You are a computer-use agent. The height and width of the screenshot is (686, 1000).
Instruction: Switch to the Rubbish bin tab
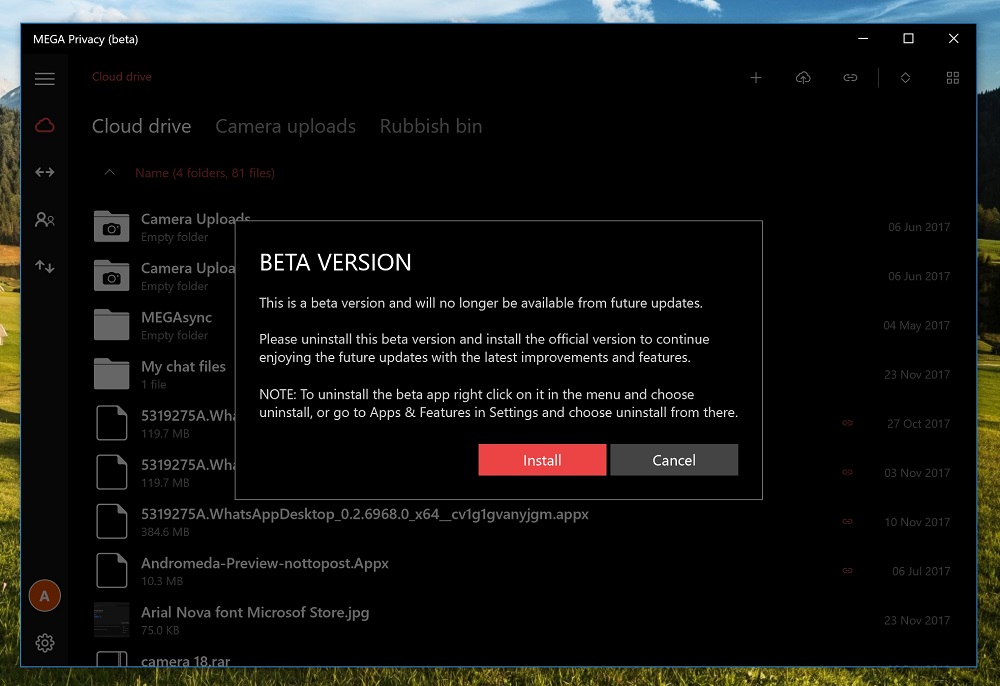(x=431, y=126)
